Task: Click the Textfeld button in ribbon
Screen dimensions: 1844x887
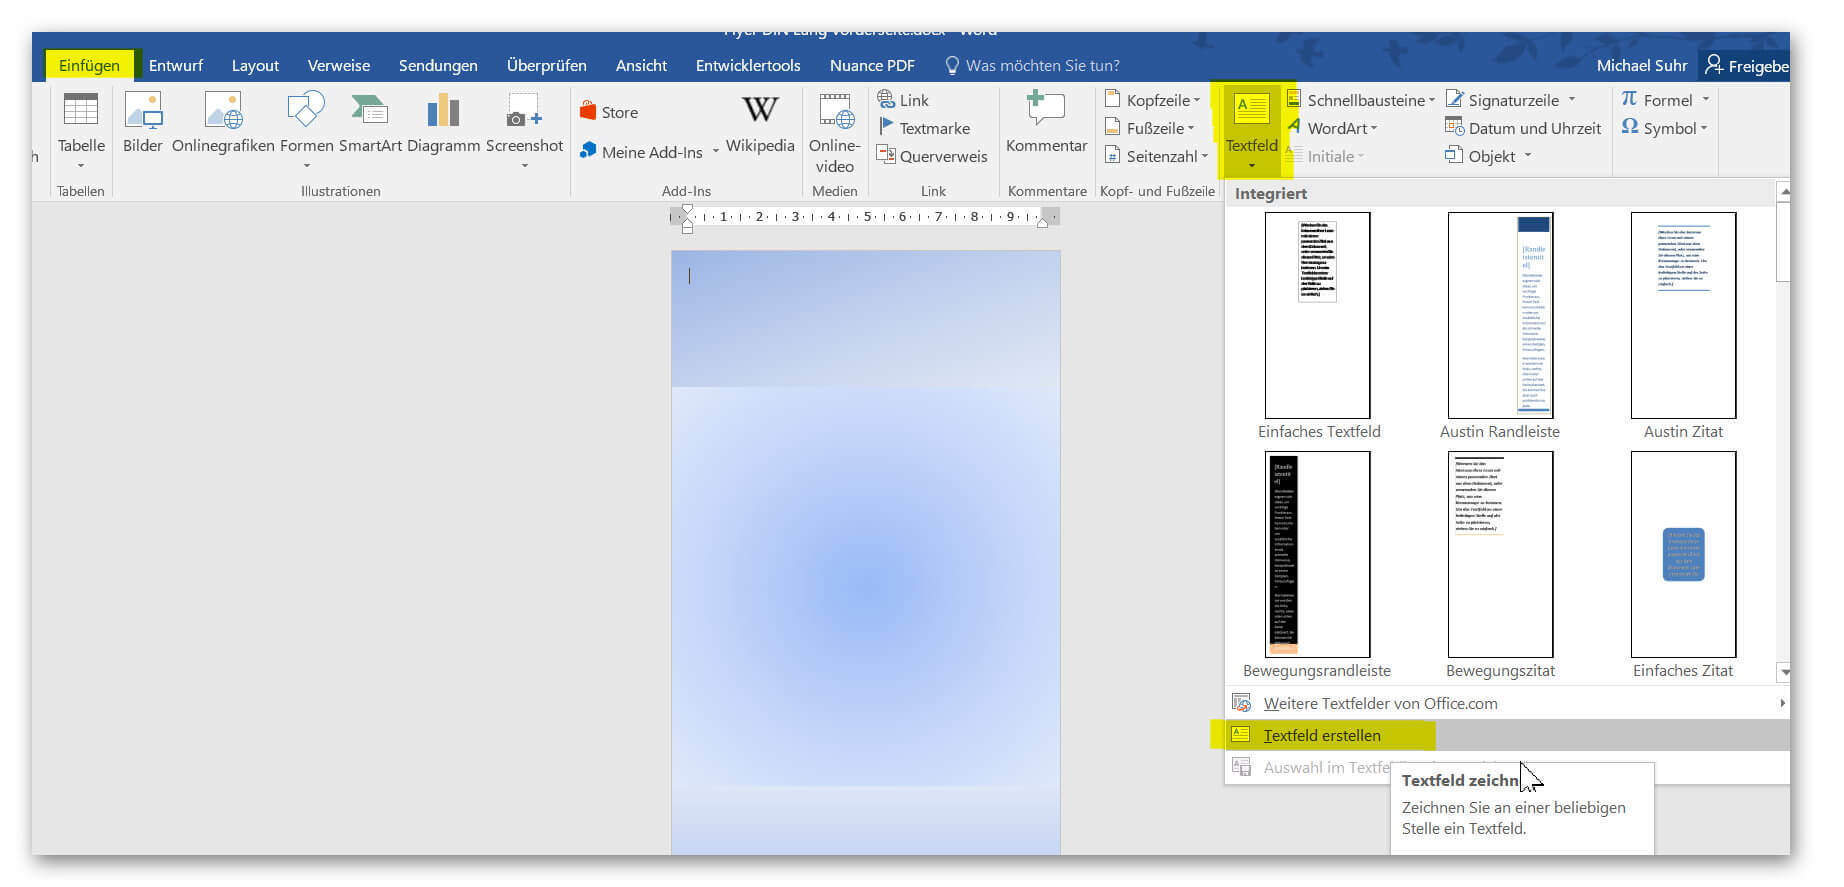Action: [x=1251, y=130]
